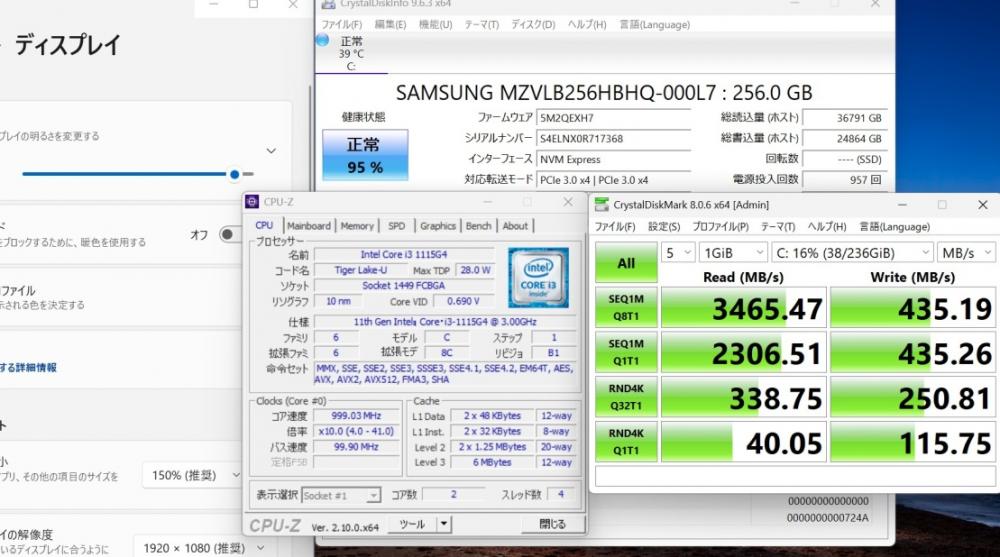Click the serial number field S4ELNX0R717368
Screen dimensions: 1000x557
click(614, 138)
